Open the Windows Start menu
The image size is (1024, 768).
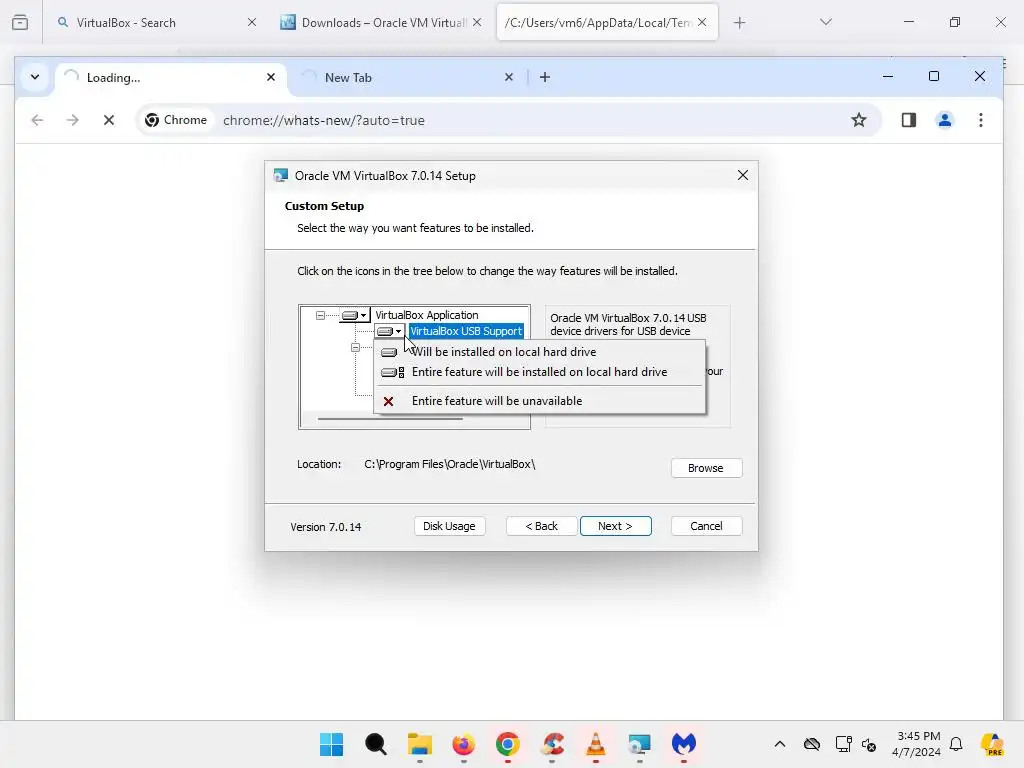click(332, 744)
